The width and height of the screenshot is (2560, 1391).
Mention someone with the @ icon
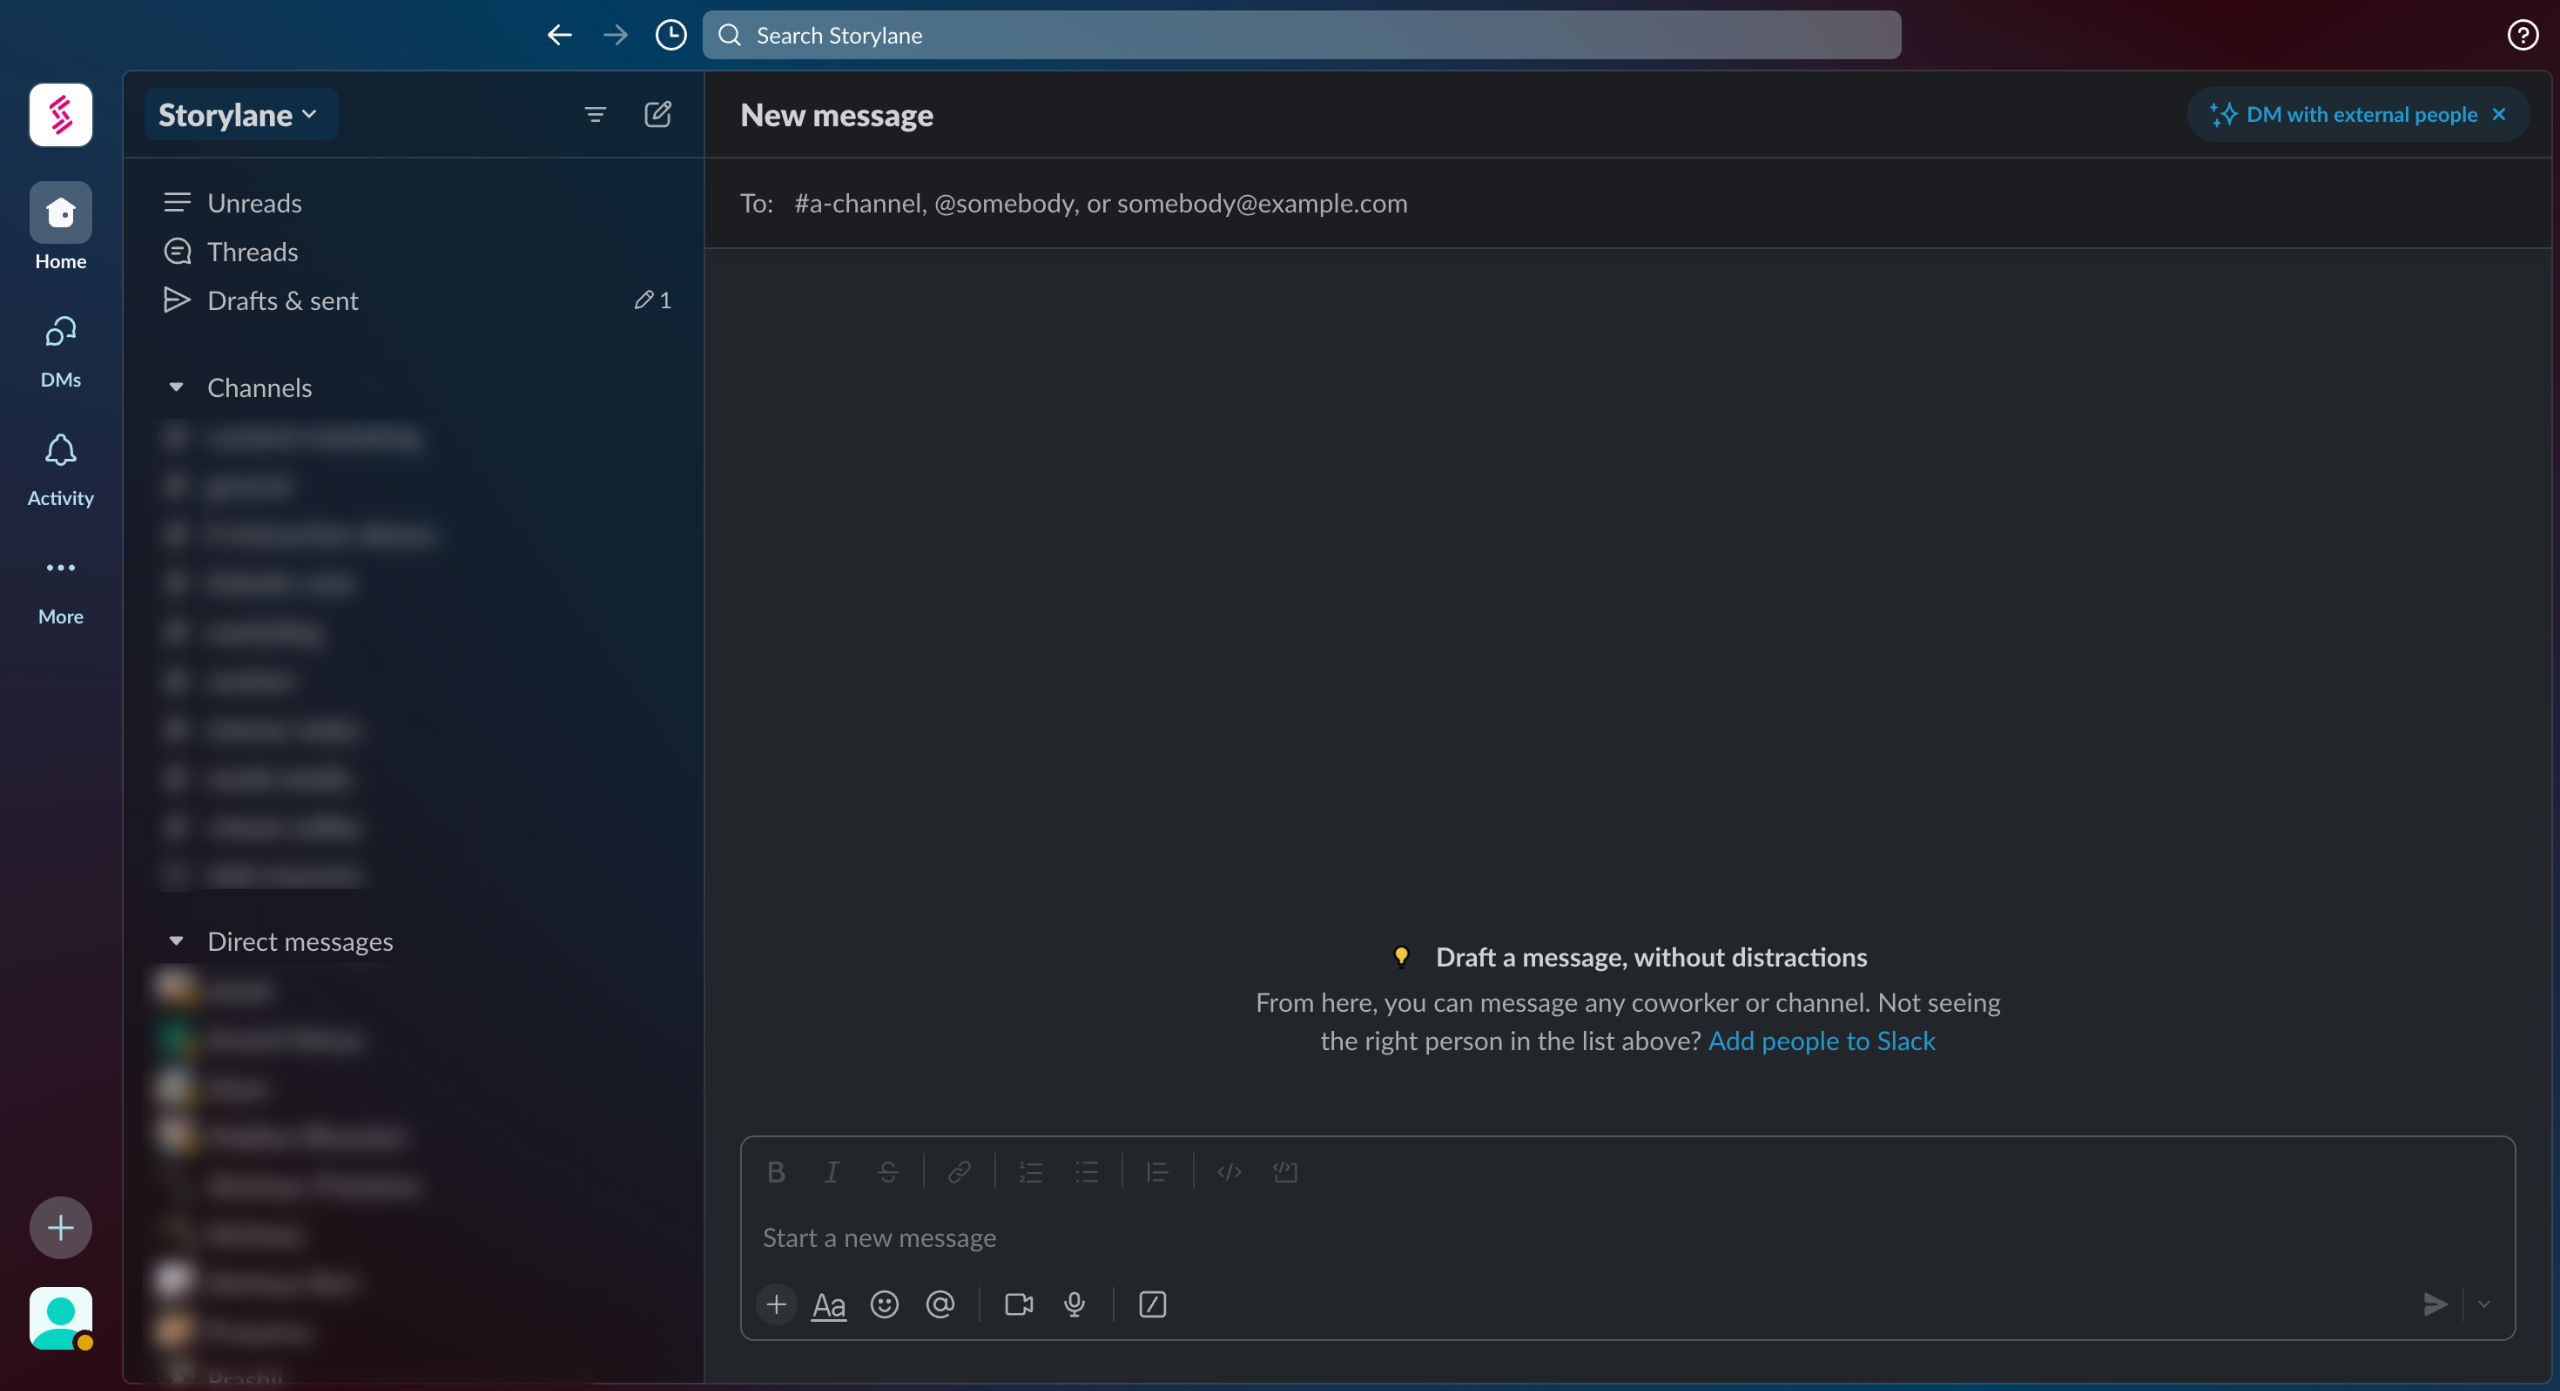click(940, 1304)
